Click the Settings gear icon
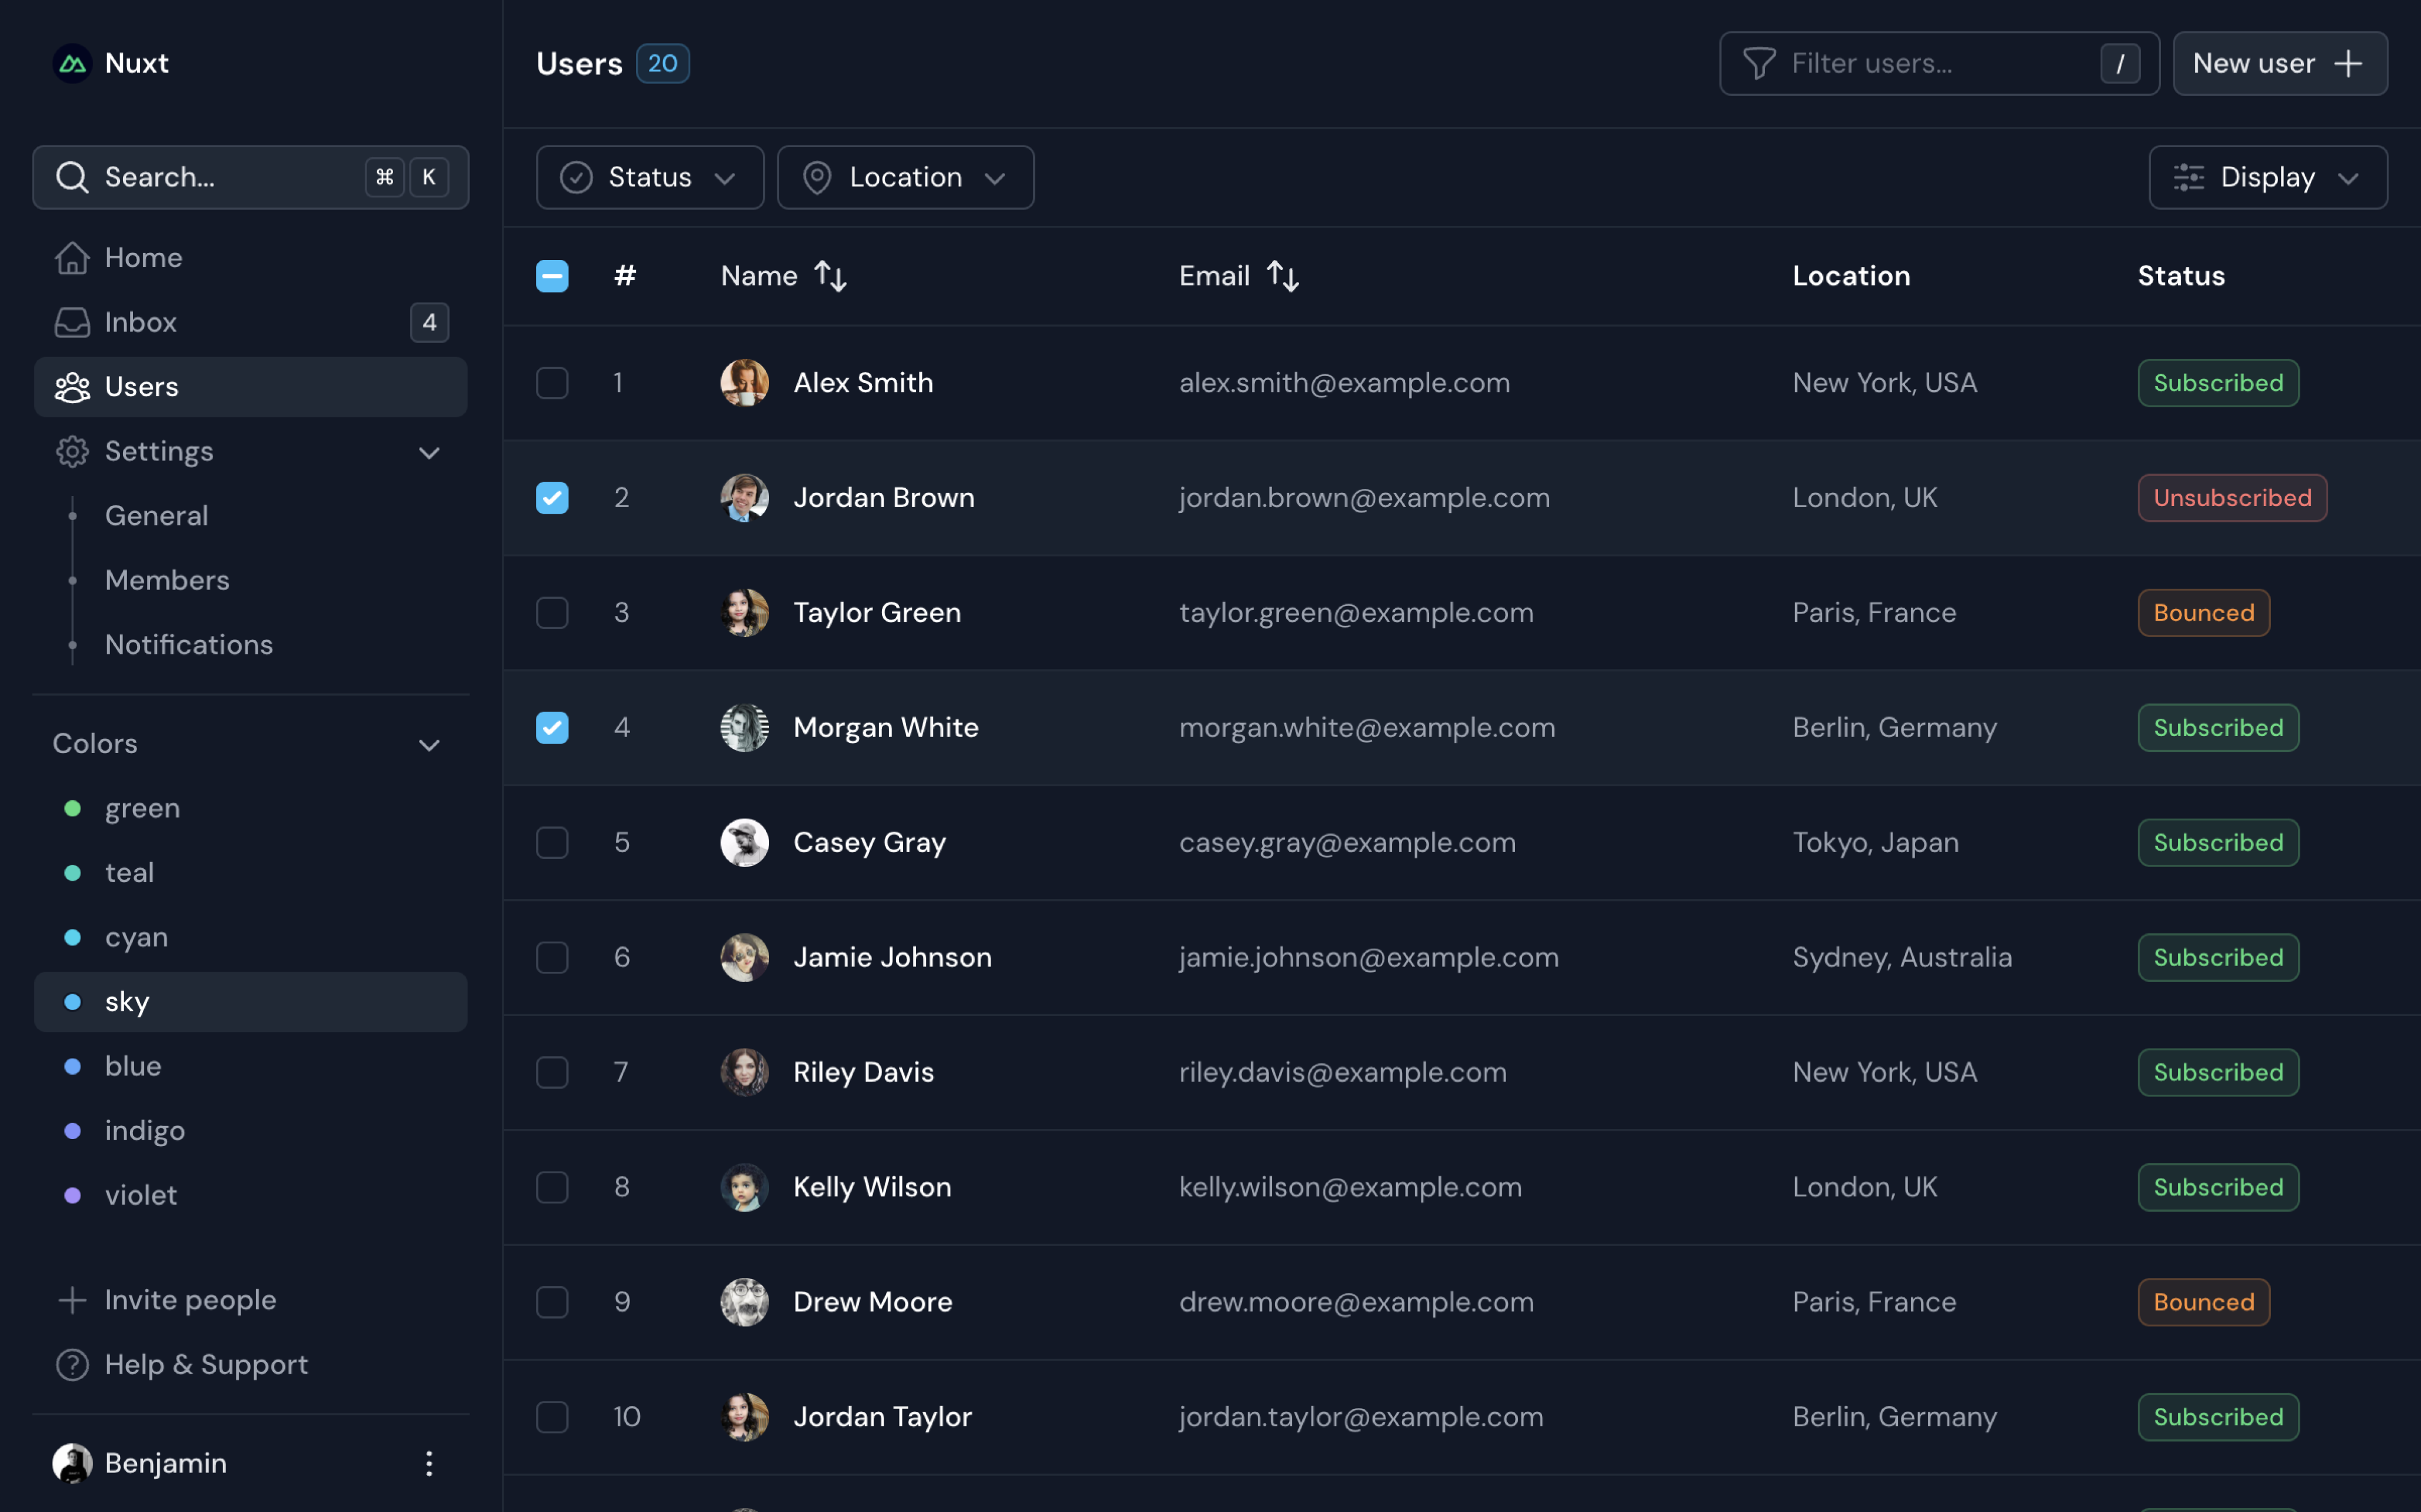 (x=72, y=451)
